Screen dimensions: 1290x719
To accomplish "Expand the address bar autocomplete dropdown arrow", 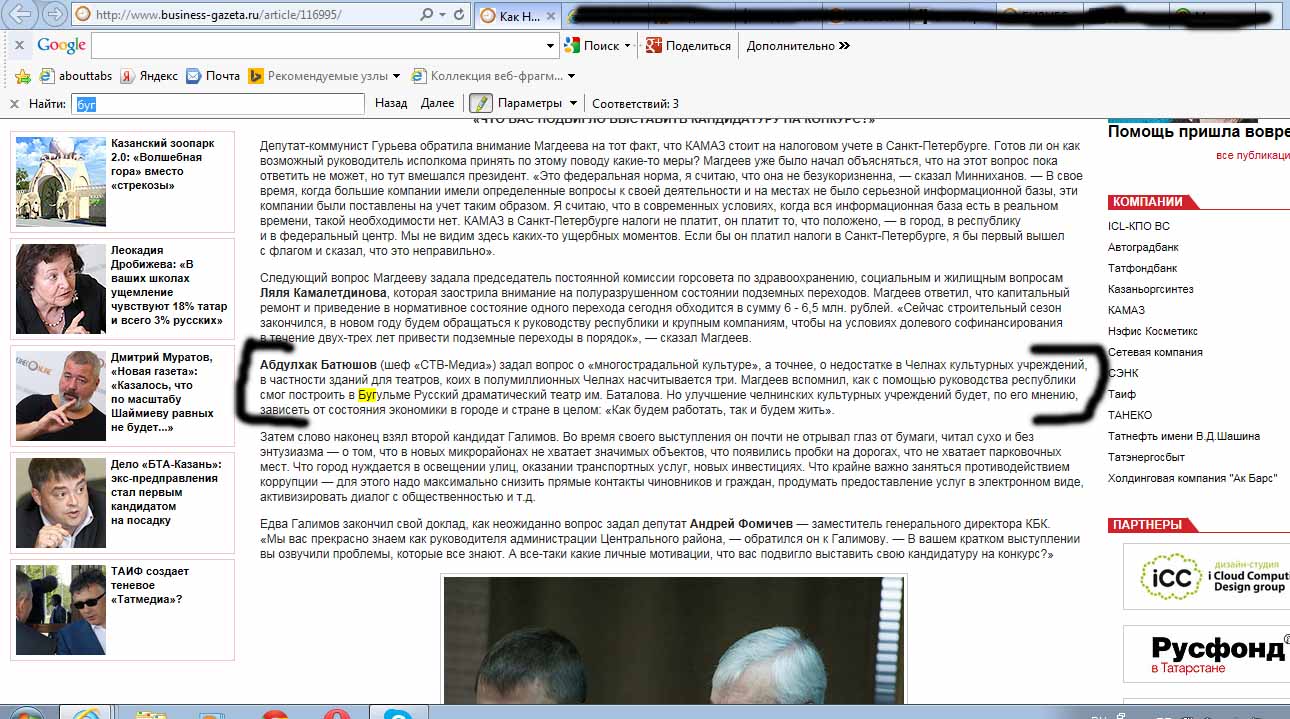I will (443, 15).
